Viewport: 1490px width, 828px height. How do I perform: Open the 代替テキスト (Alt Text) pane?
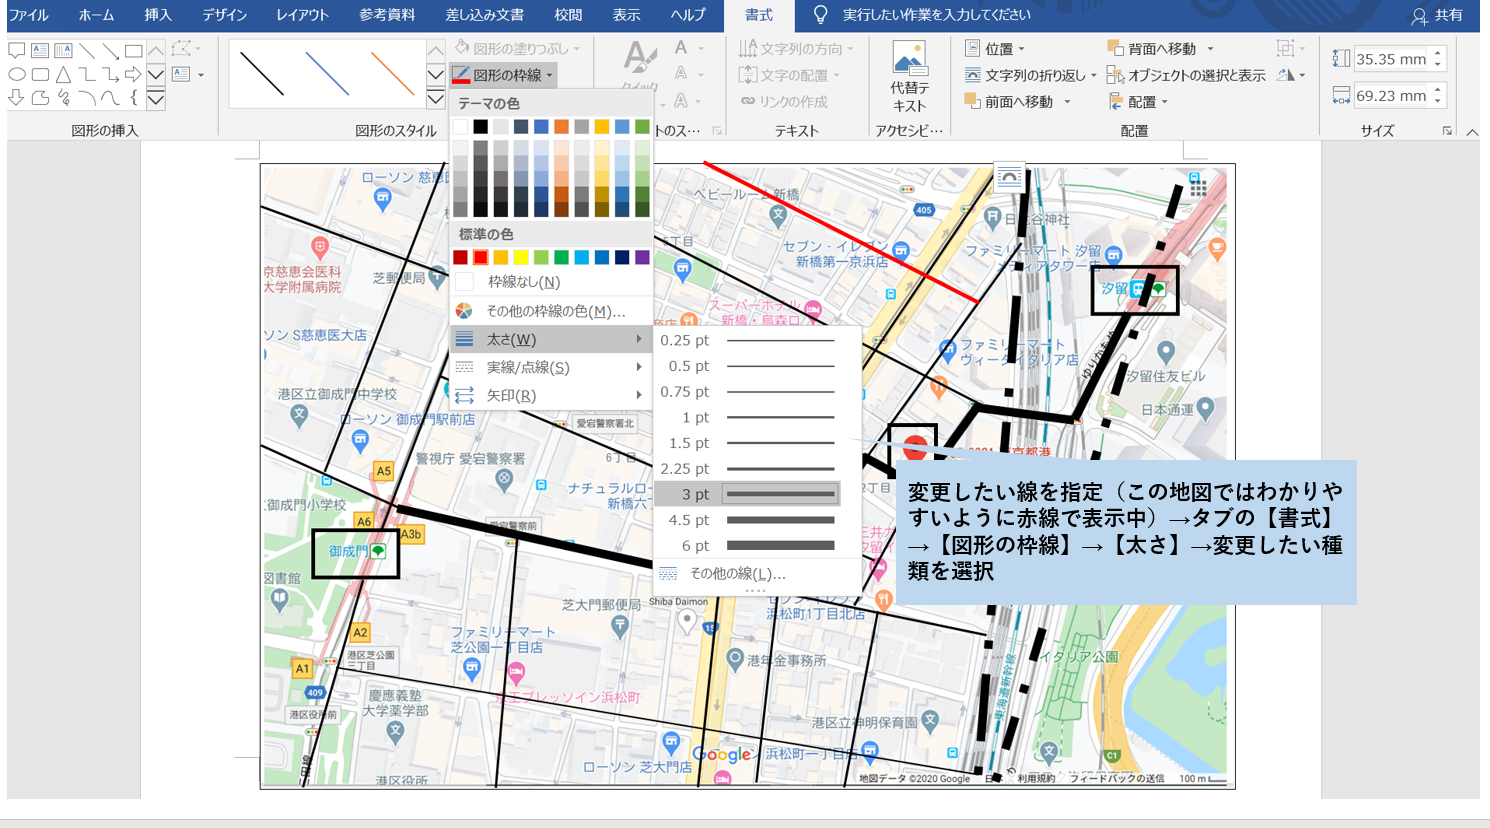click(x=908, y=73)
